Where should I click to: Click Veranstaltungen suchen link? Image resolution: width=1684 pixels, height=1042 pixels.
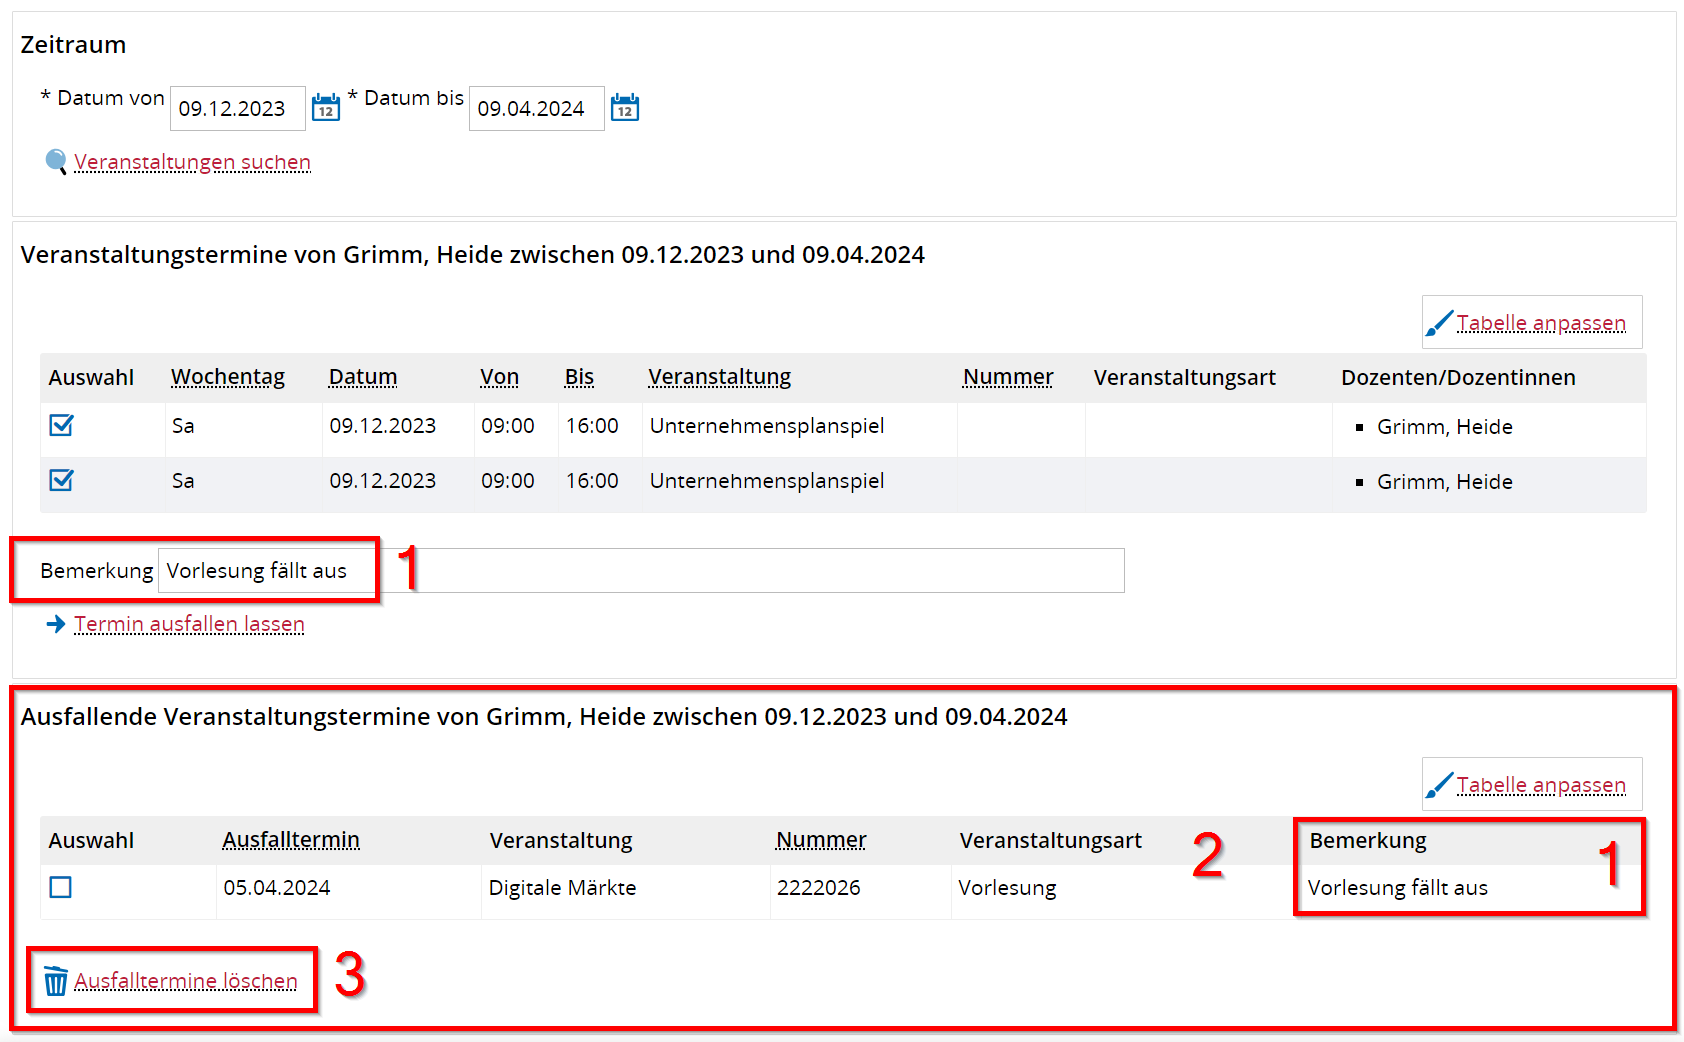pyautogui.click(x=192, y=162)
